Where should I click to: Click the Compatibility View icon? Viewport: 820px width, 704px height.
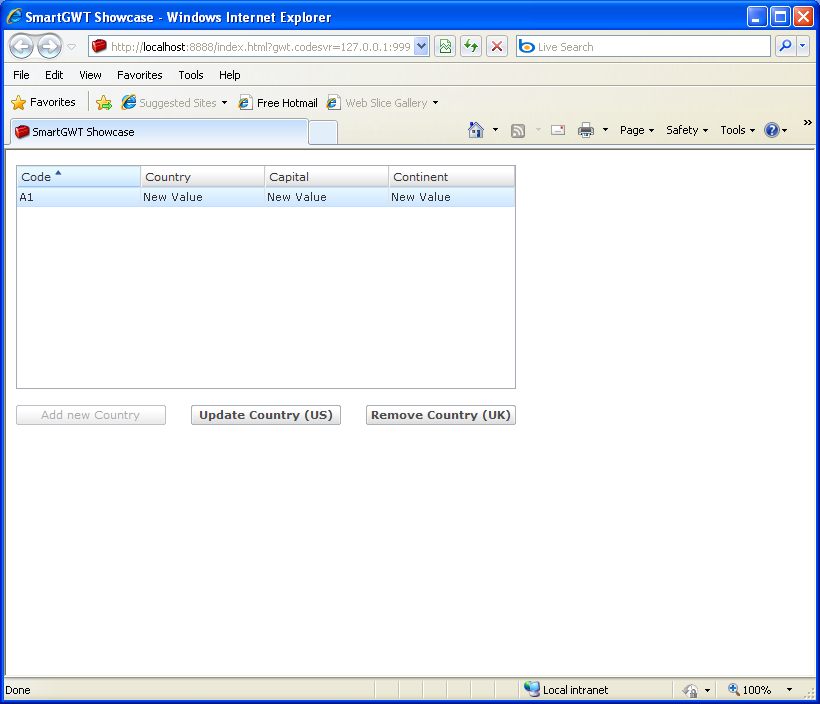(445, 47)
